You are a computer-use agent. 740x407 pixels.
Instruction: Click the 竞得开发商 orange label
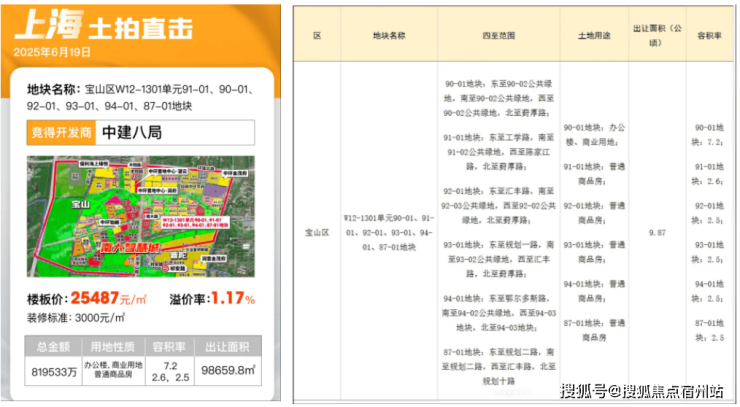click(x=63, y=133)
